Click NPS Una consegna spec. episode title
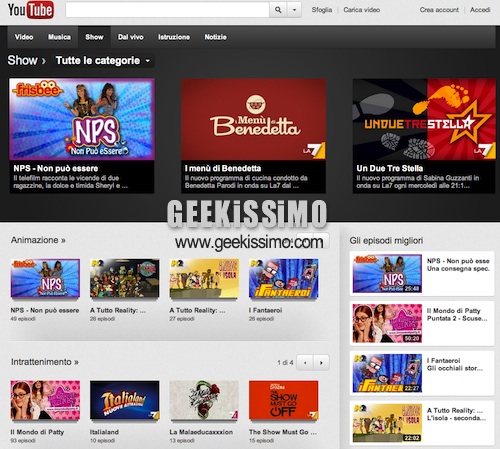Screen dimensions: 500x449 (458, 265)
